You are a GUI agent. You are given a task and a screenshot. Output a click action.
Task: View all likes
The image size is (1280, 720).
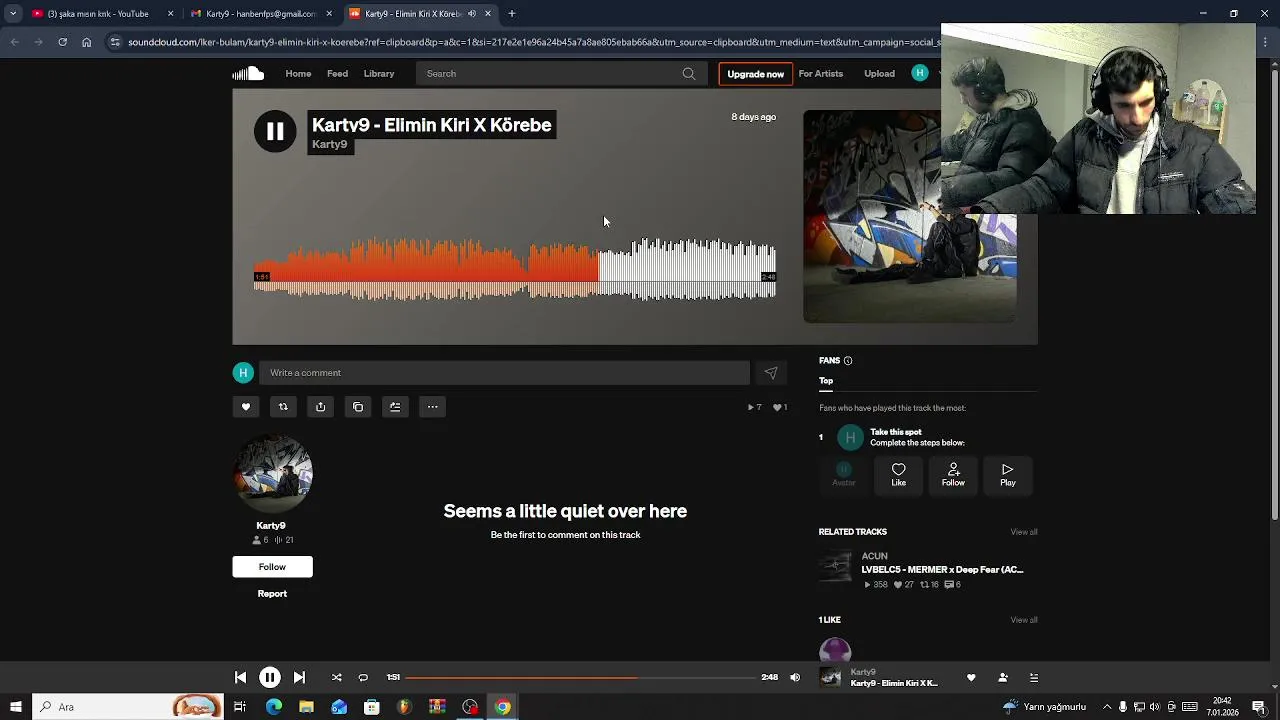(x=1024, y=620)
